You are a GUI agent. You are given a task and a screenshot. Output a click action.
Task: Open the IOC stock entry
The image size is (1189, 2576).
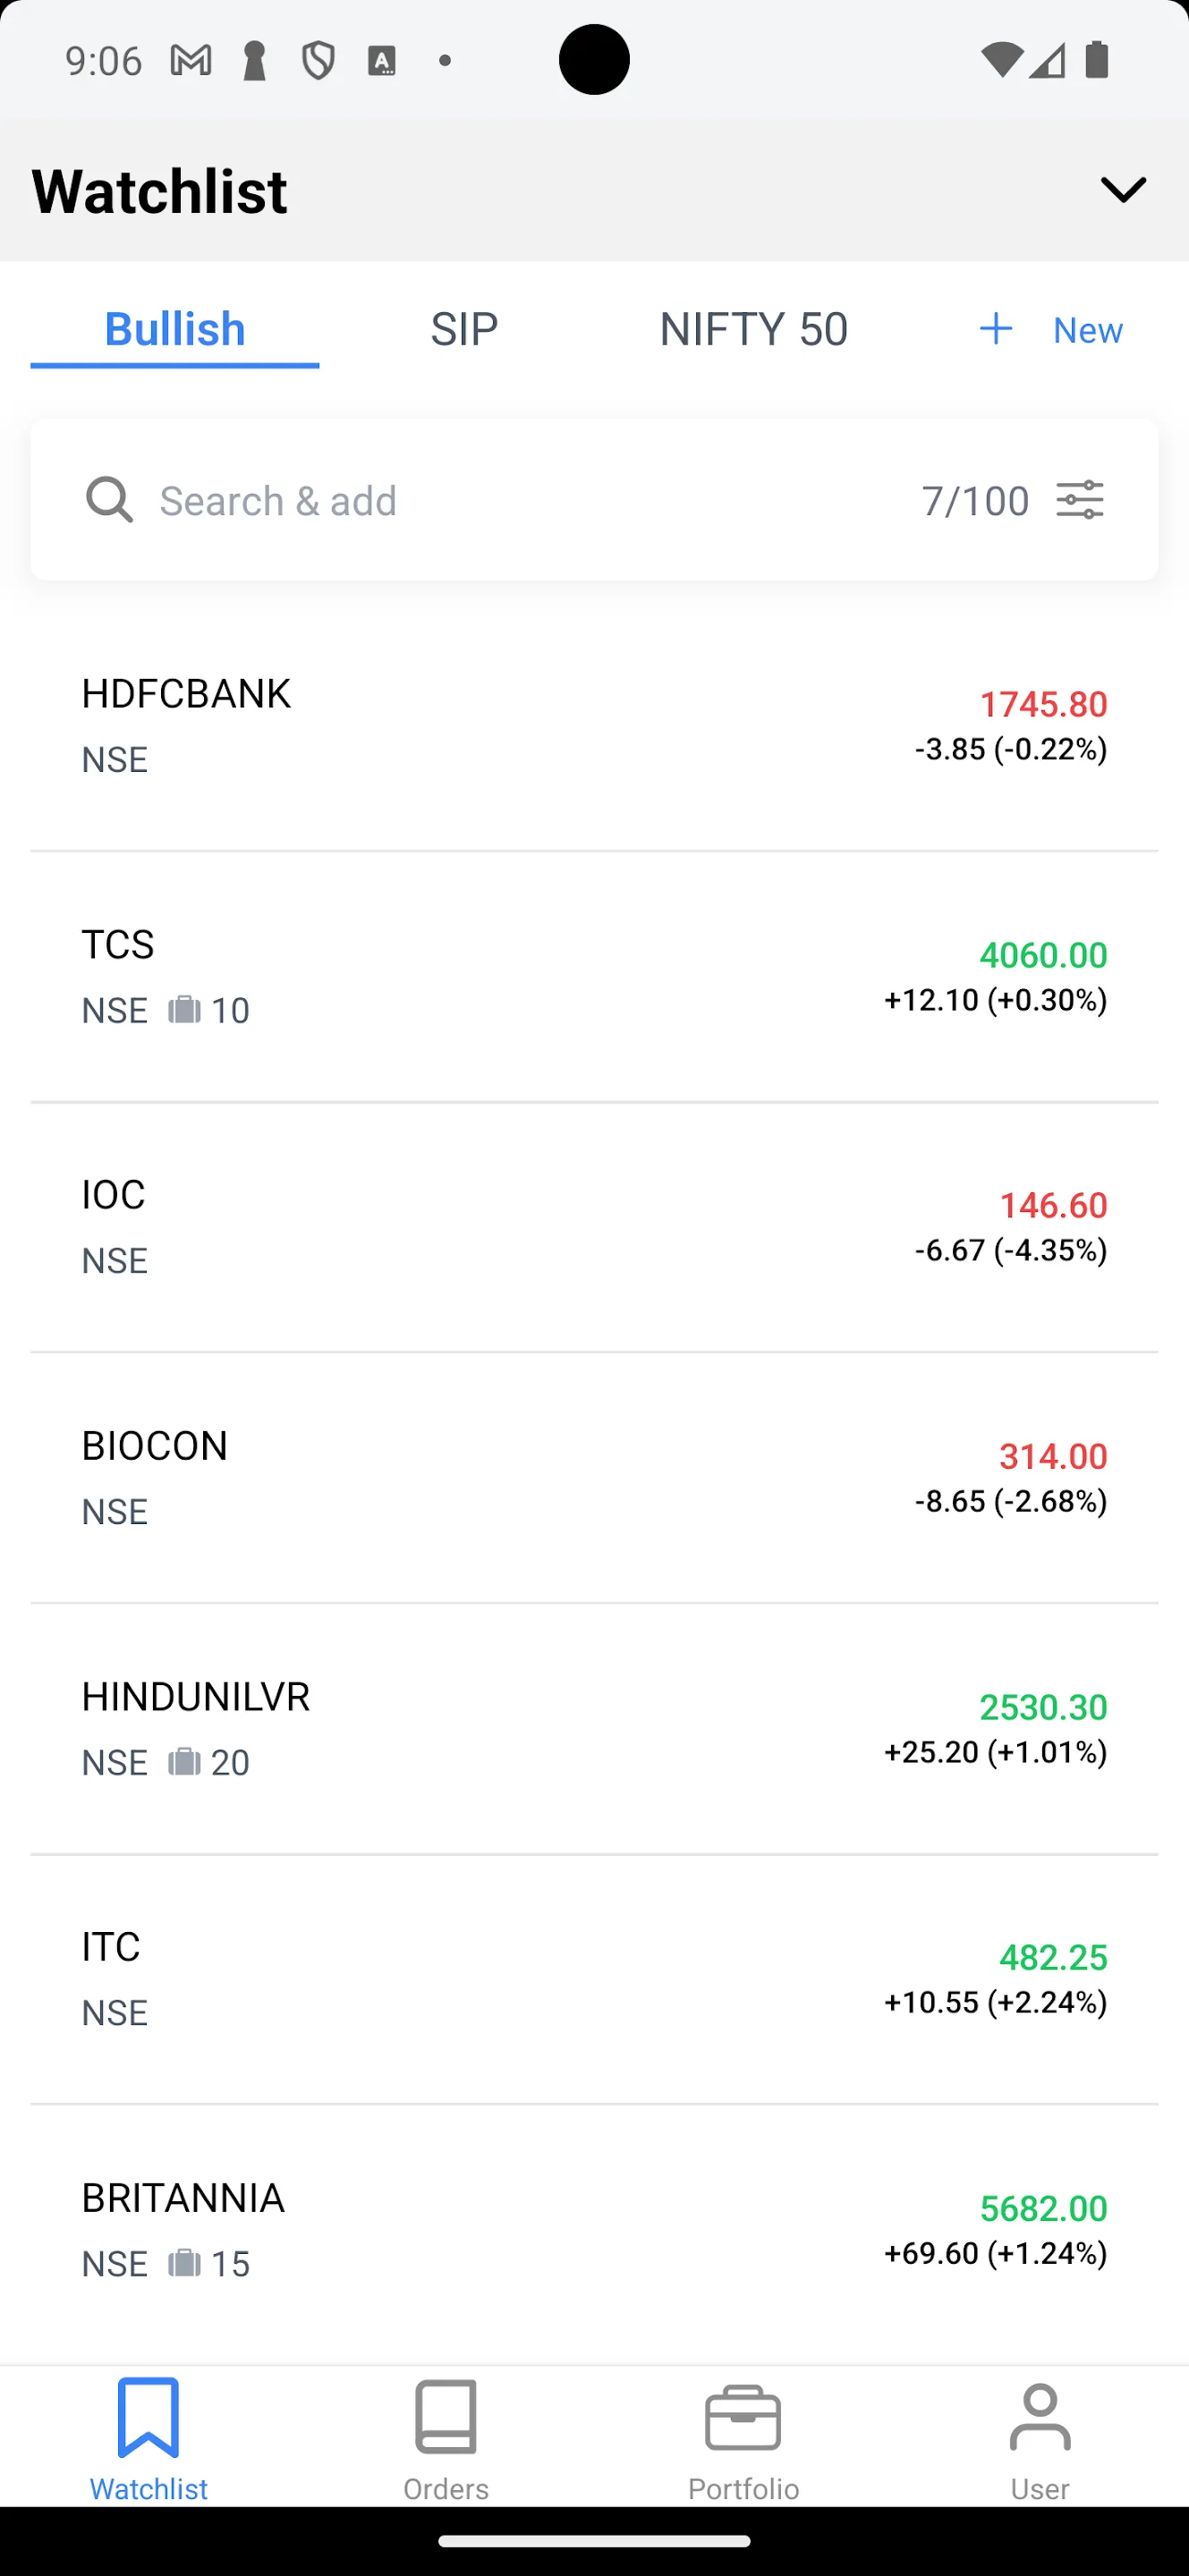[x=594, y=1227]
